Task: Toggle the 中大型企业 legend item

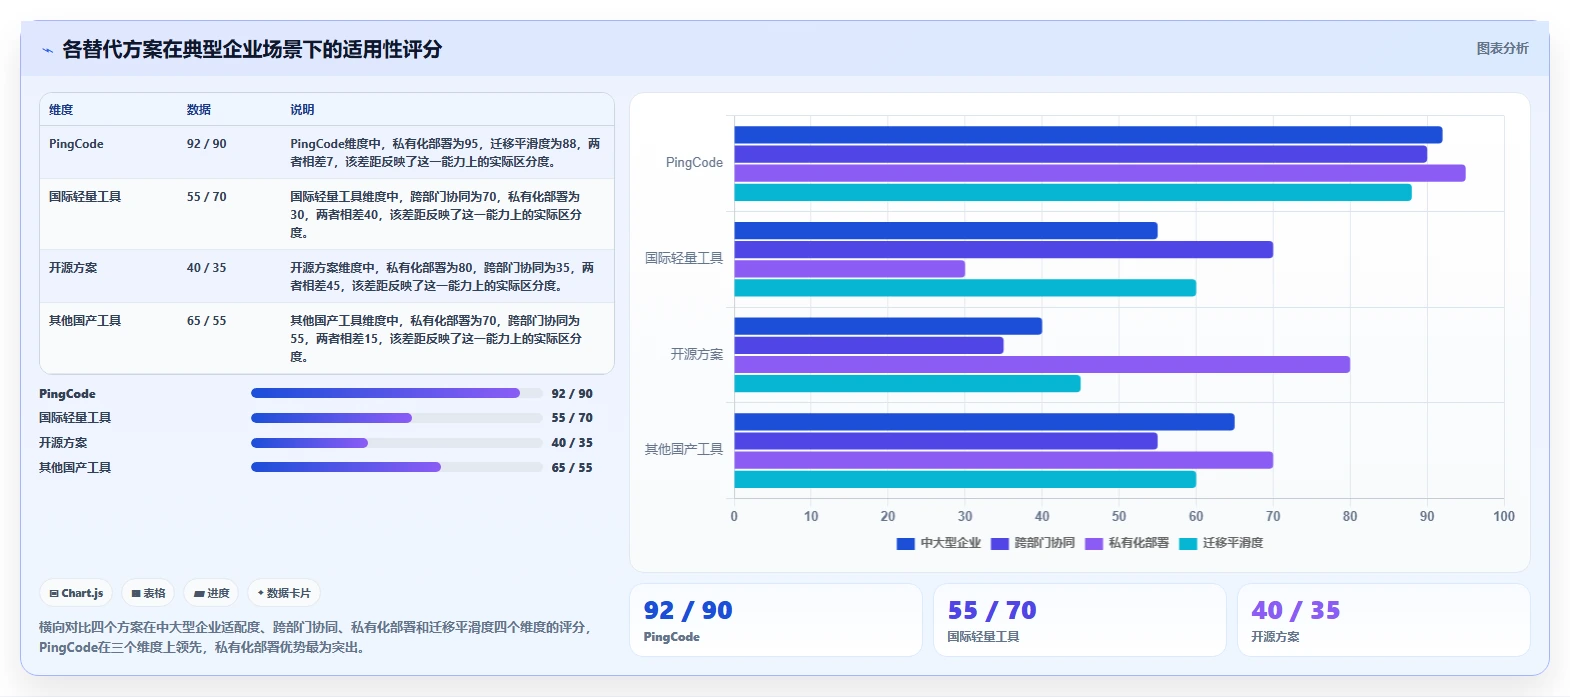Action: click(x=939, y=543)
